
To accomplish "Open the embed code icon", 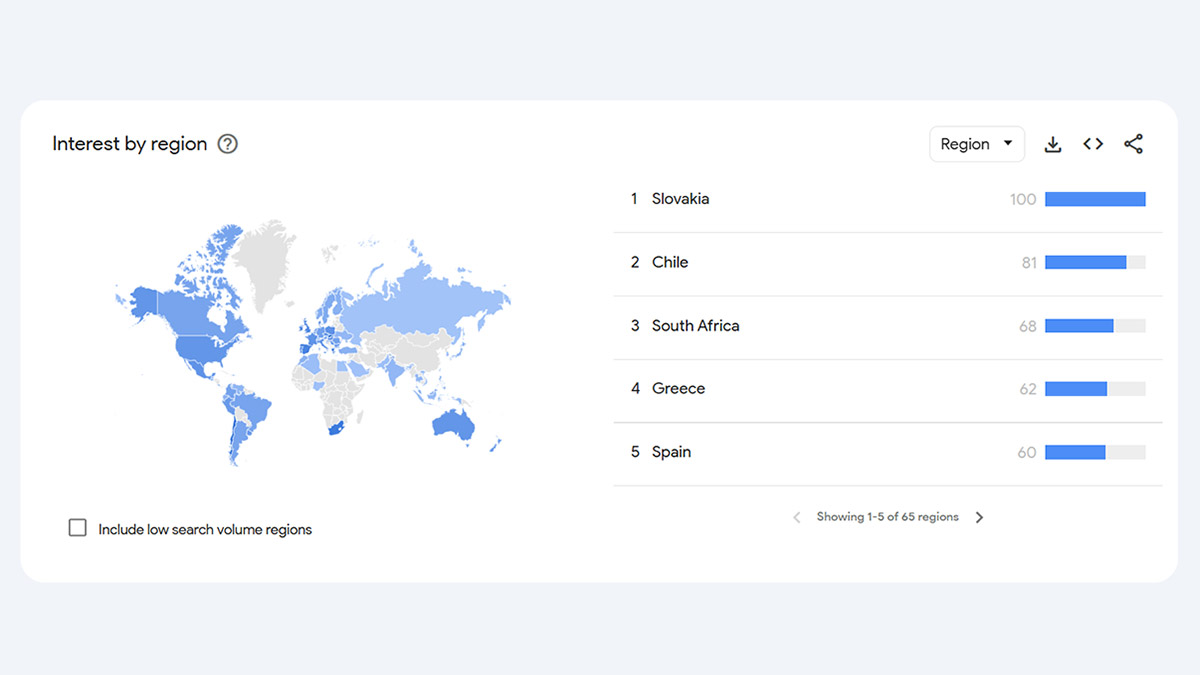I will [1093, 144].
